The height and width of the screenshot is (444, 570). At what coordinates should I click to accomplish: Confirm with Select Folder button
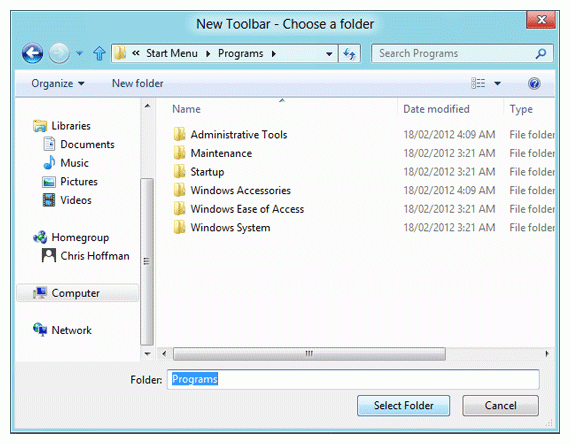(x=404, y=405)
